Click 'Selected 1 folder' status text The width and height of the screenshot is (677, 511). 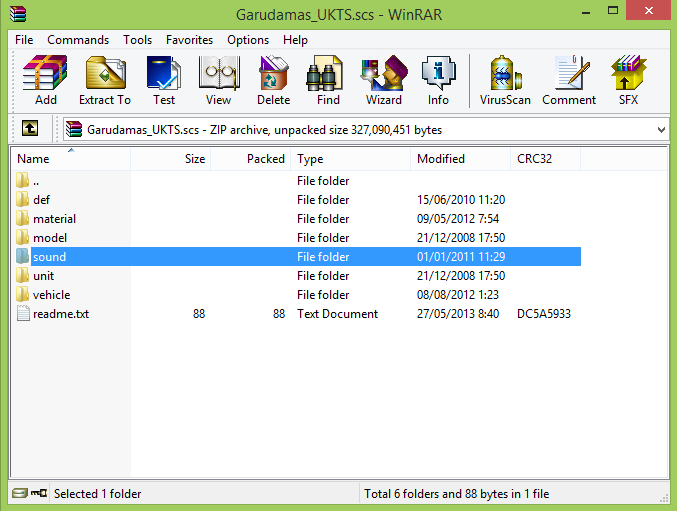(98, 493)
